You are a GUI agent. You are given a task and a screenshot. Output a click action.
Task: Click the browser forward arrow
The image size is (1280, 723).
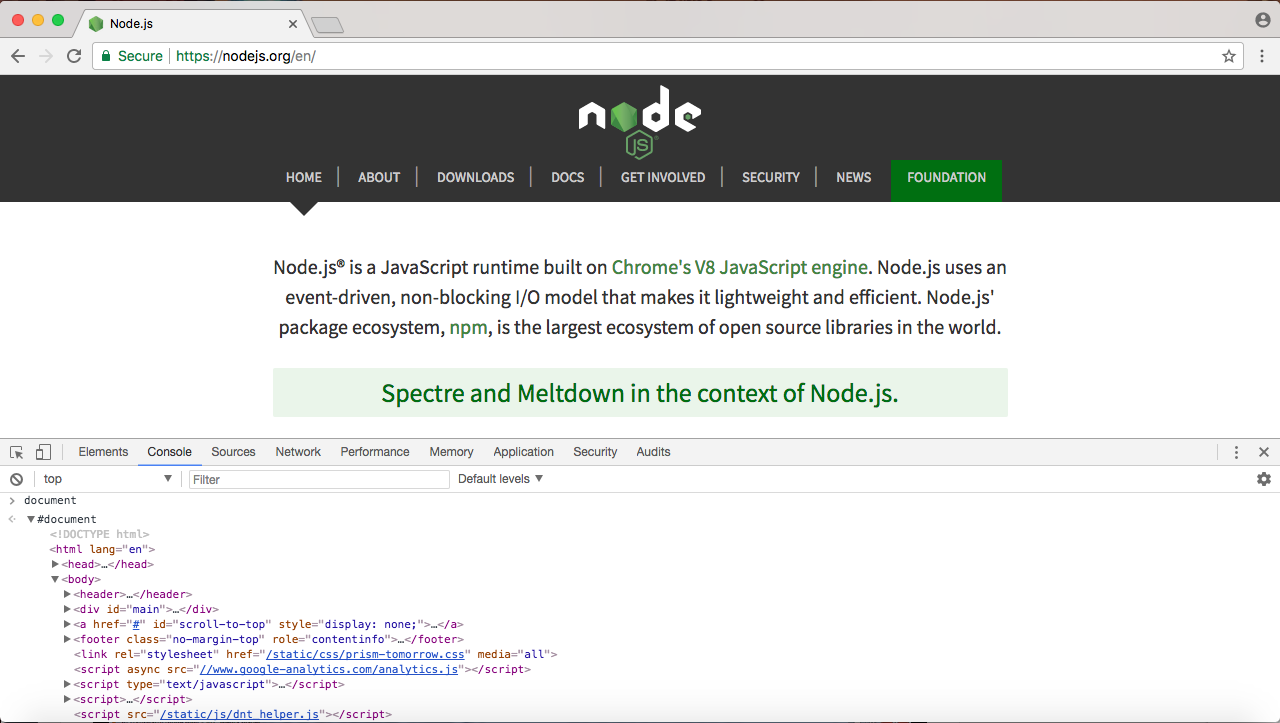(x=46, y=56)
